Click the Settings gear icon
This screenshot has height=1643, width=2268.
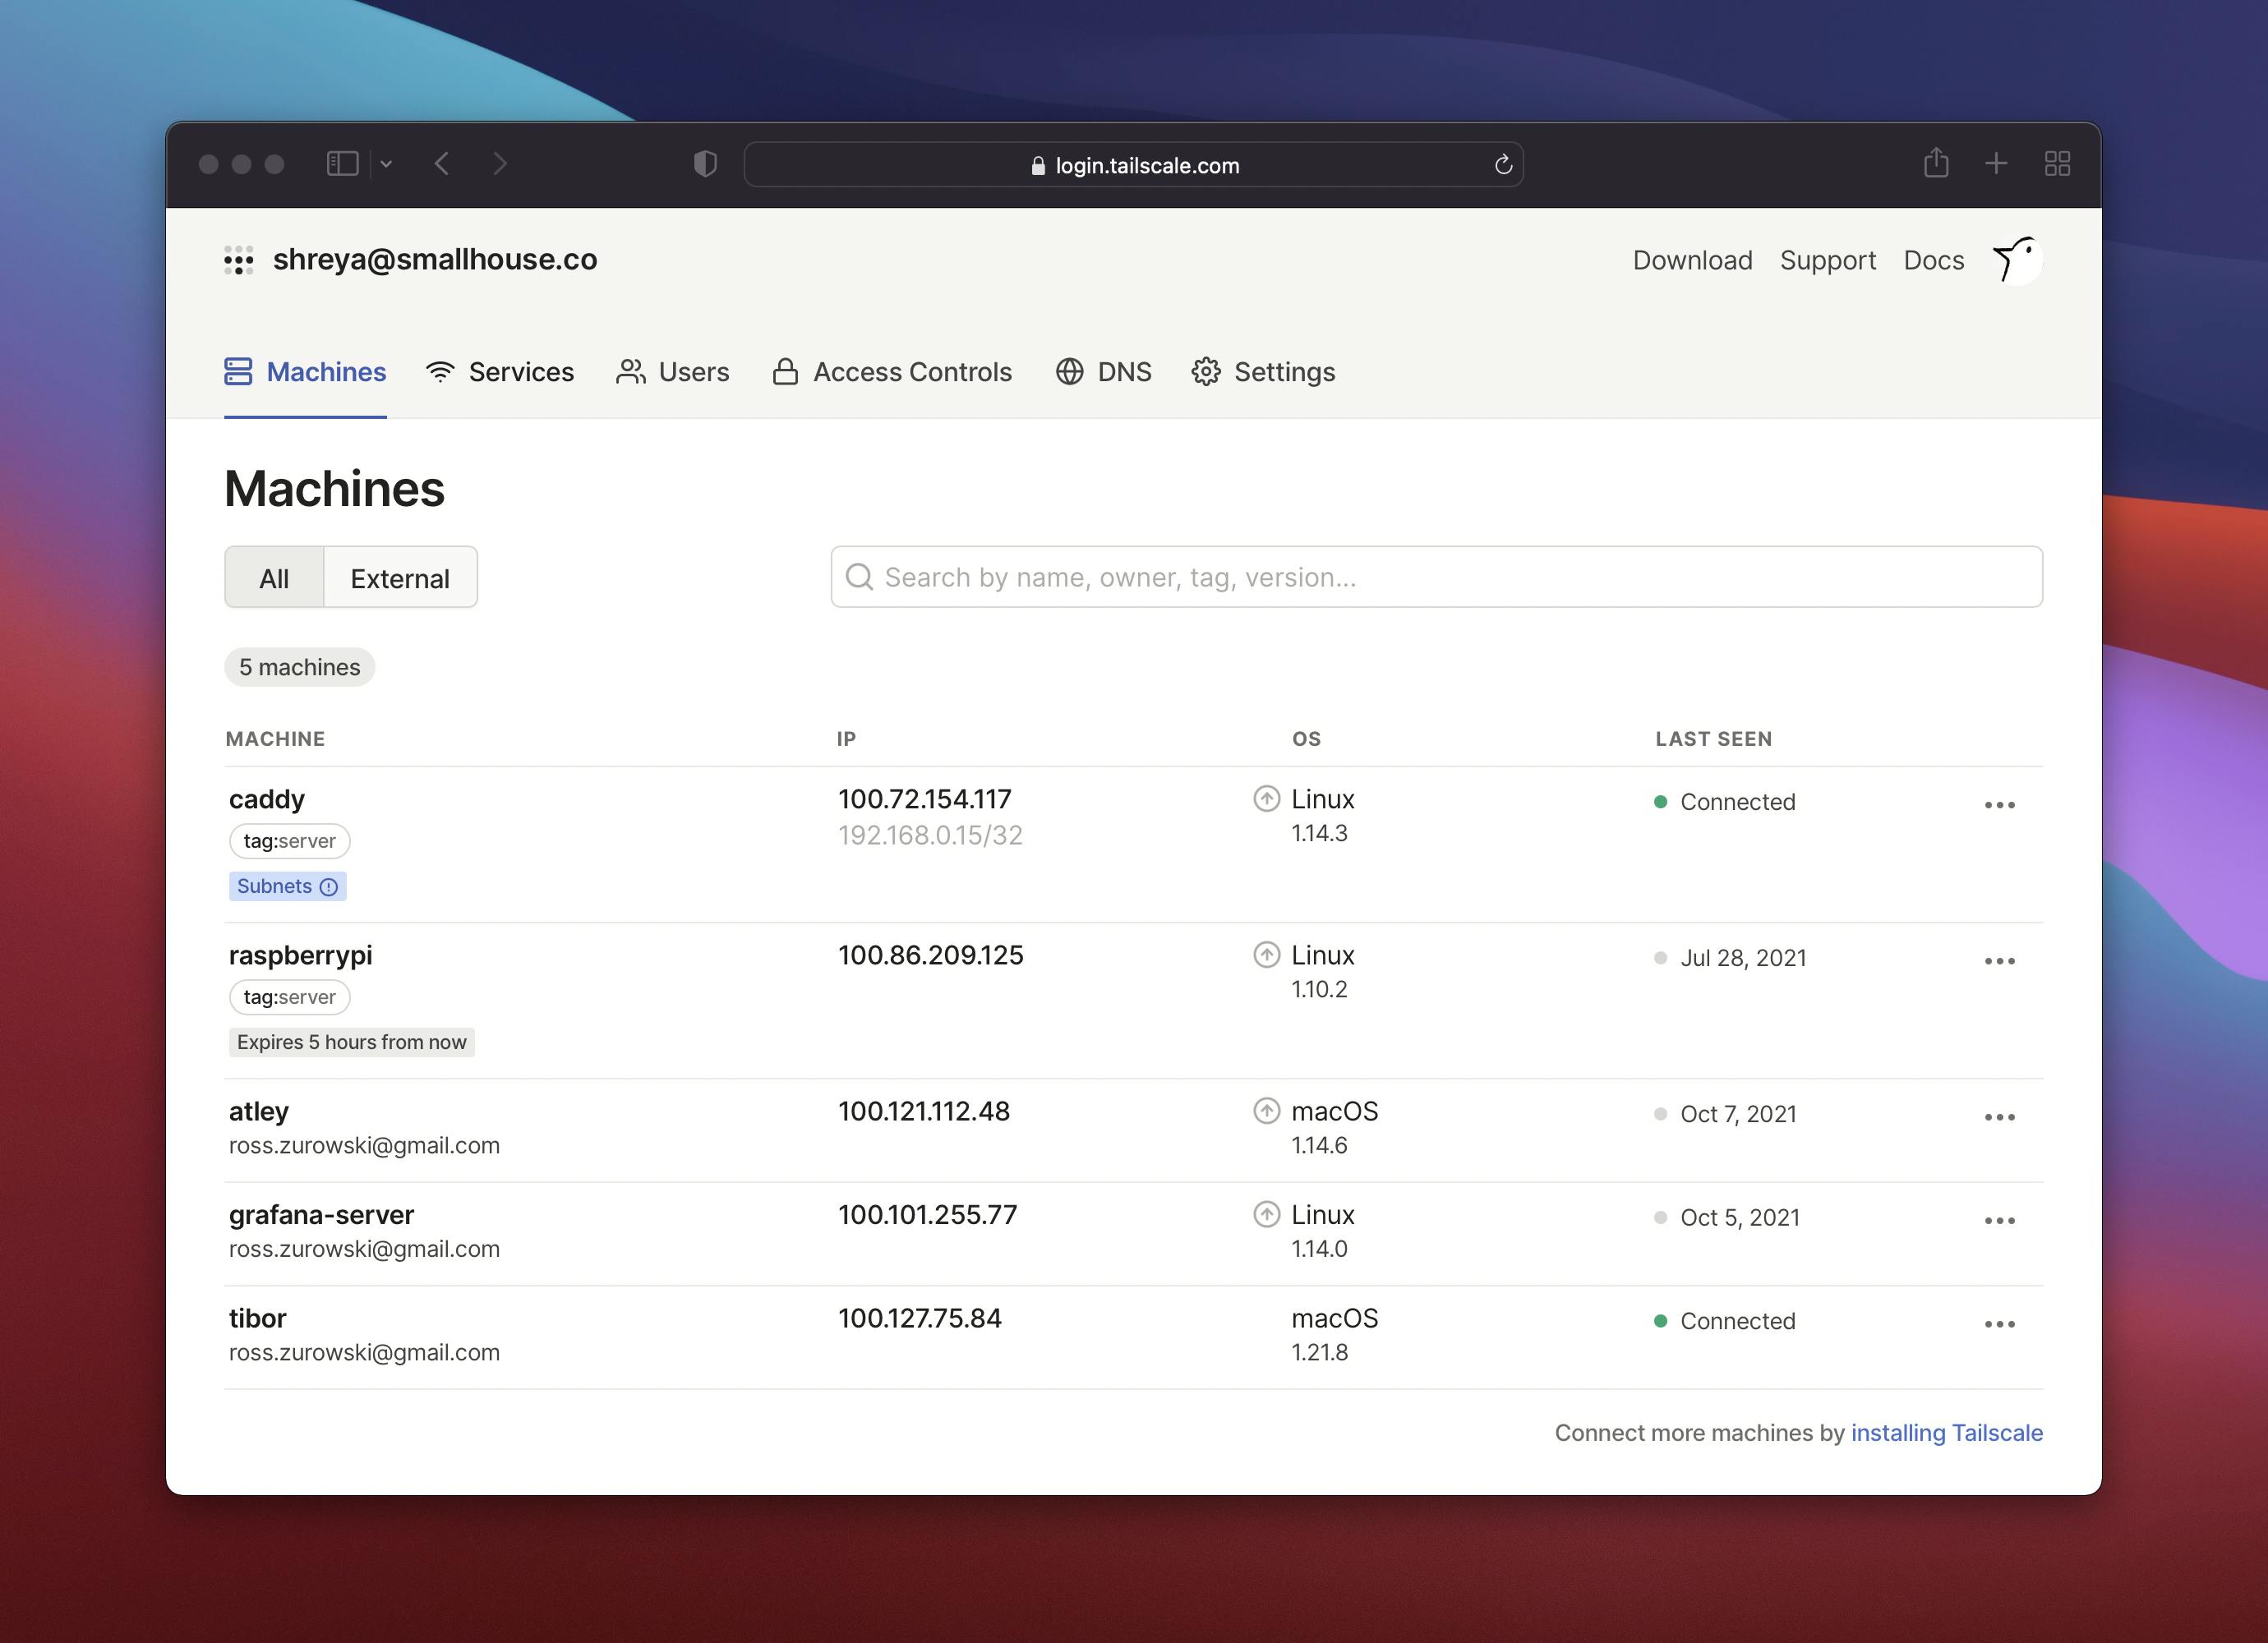point(1206,371)
